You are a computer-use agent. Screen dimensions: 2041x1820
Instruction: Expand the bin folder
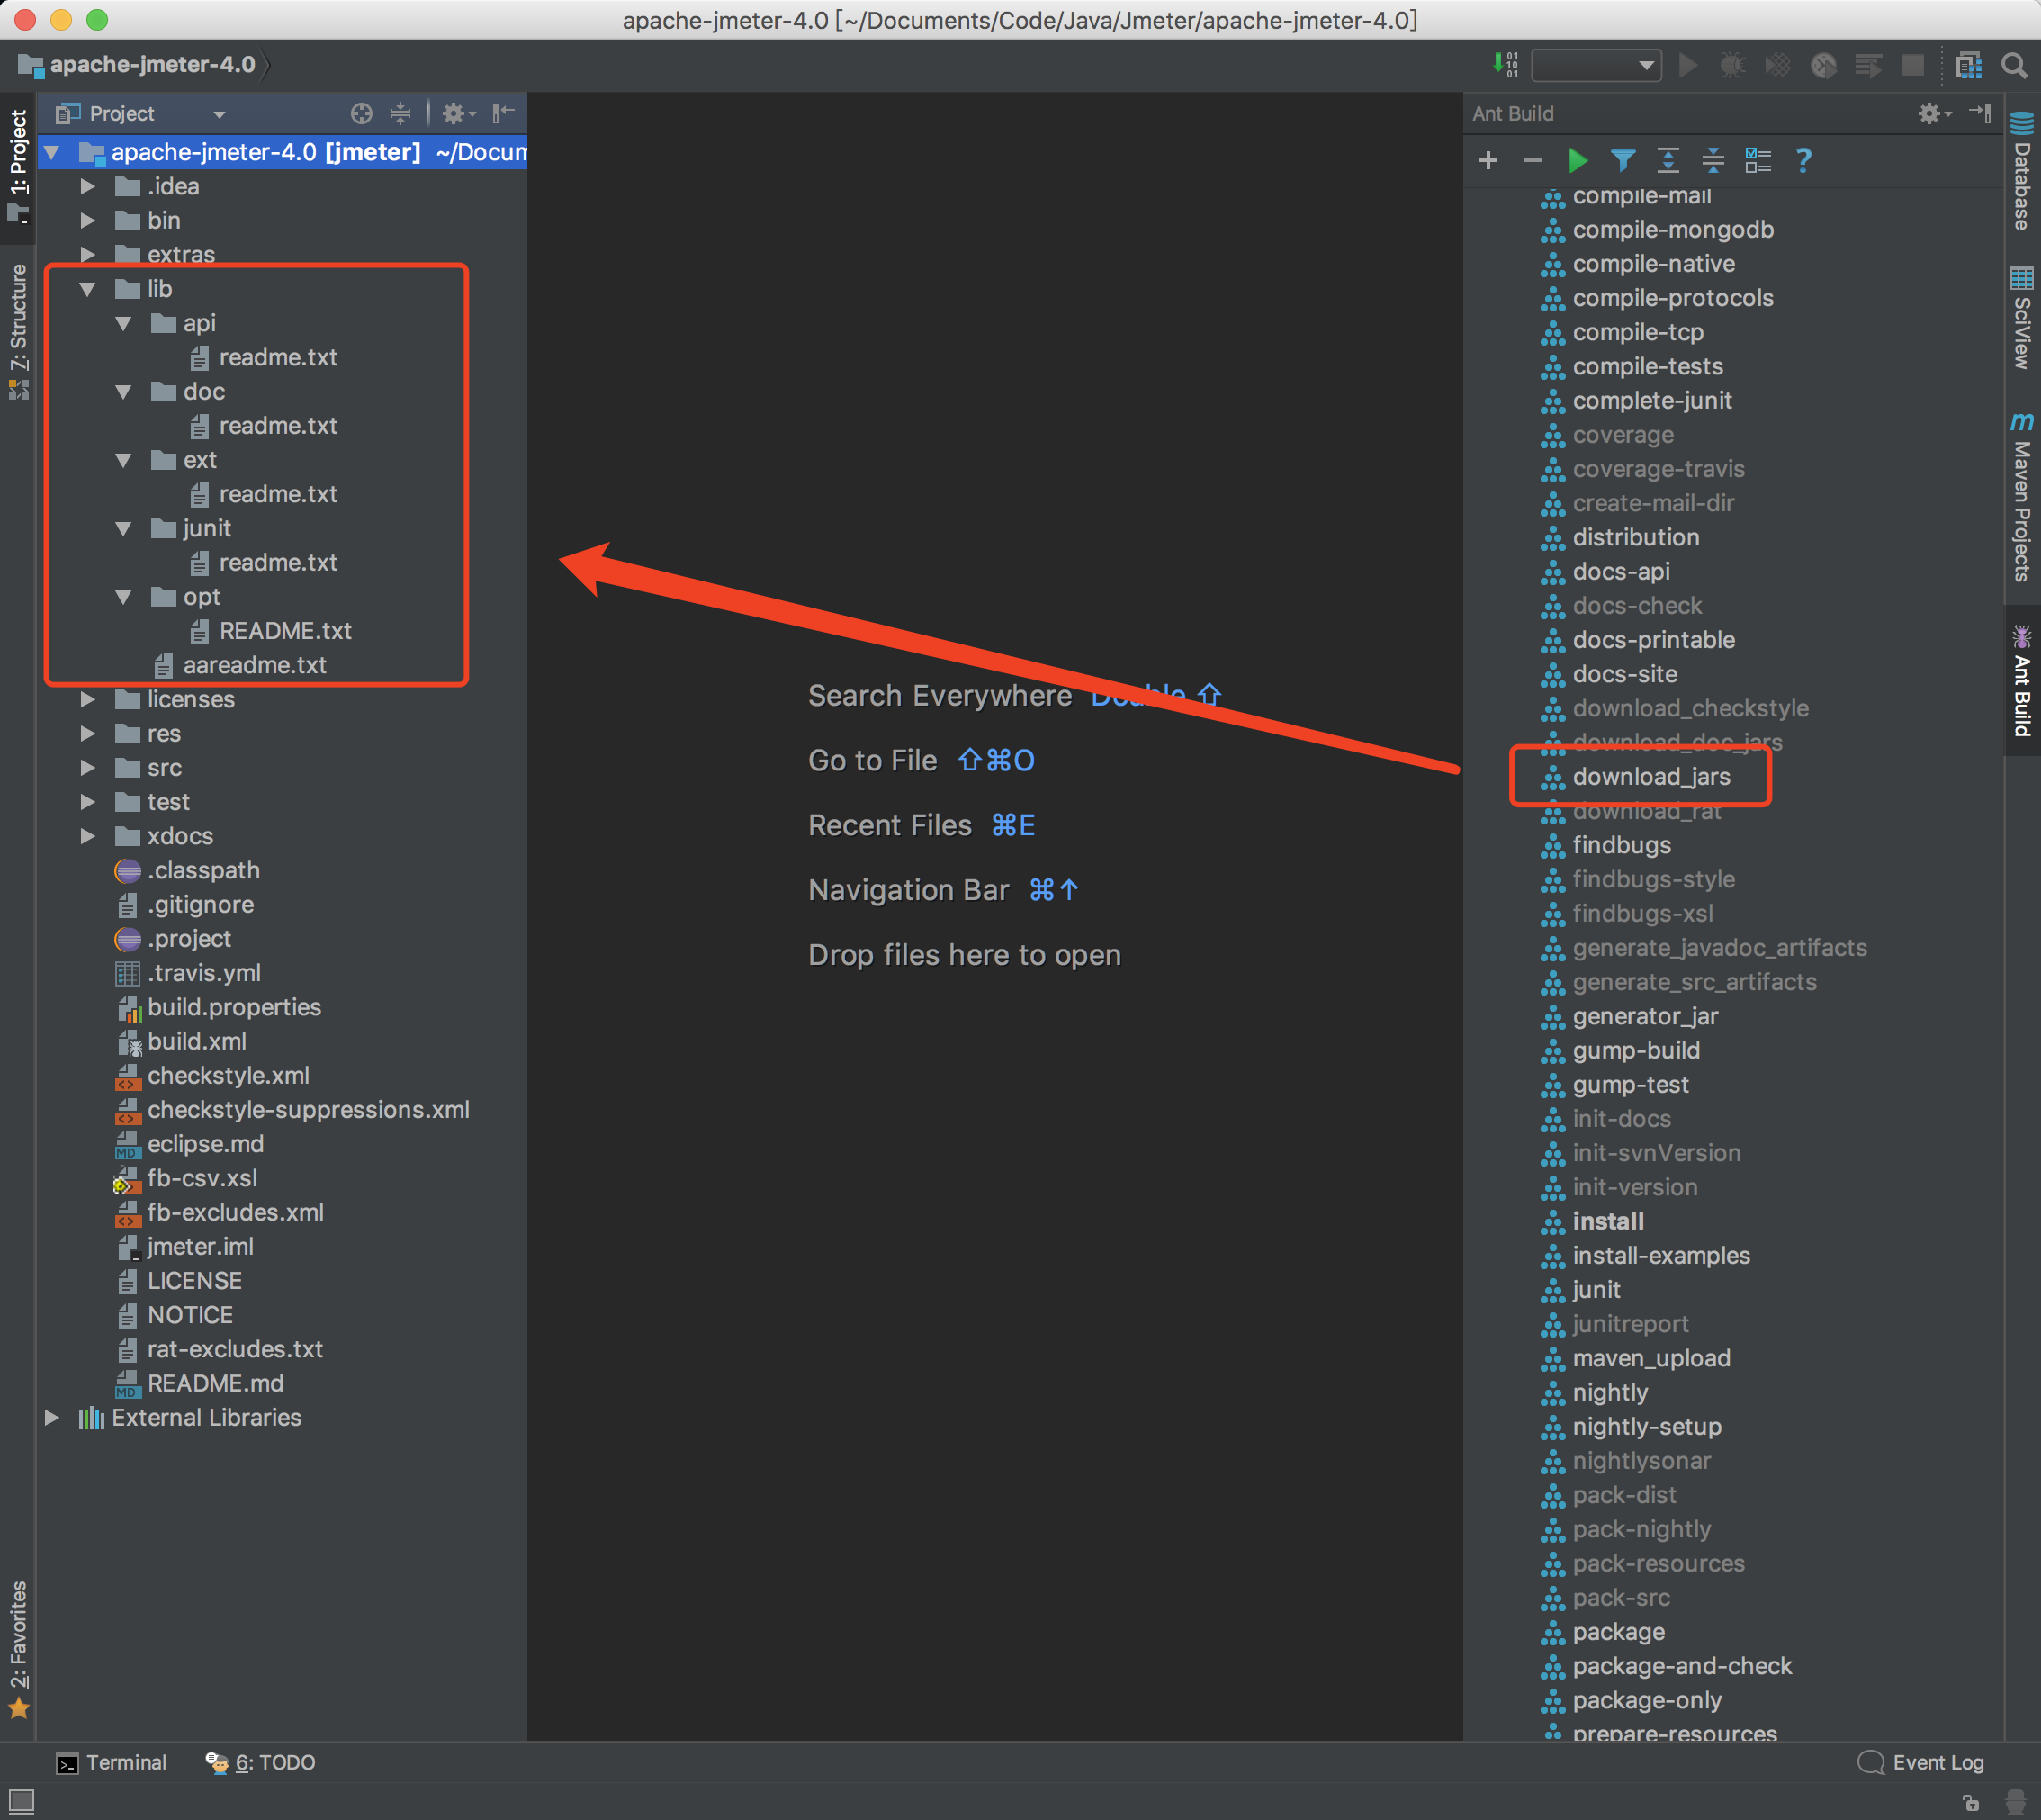tap(88, 221)
